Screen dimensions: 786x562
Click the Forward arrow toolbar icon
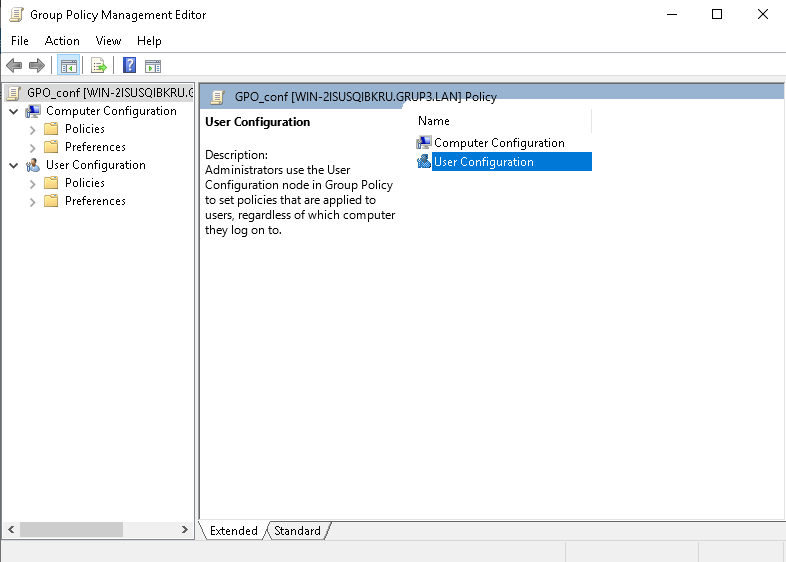click(x=37, y=66)
